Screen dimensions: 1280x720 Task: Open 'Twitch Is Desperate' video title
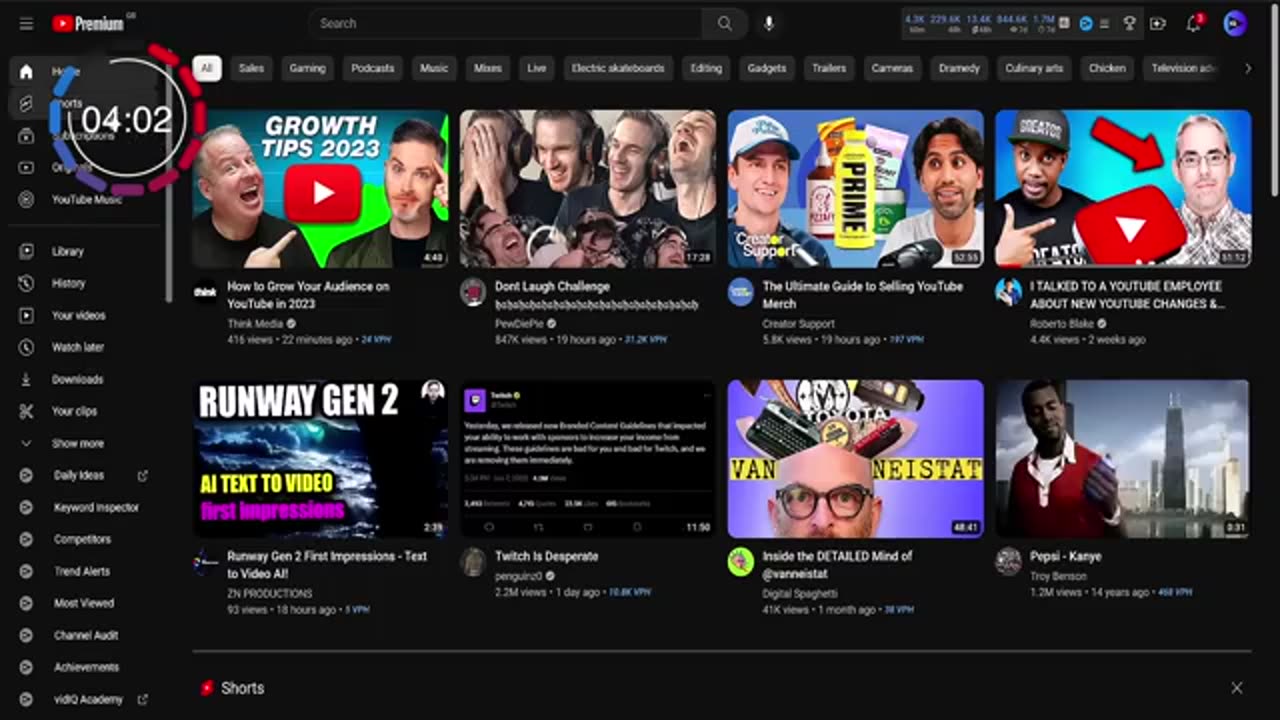pyautogui.click(x=546, y=556)
